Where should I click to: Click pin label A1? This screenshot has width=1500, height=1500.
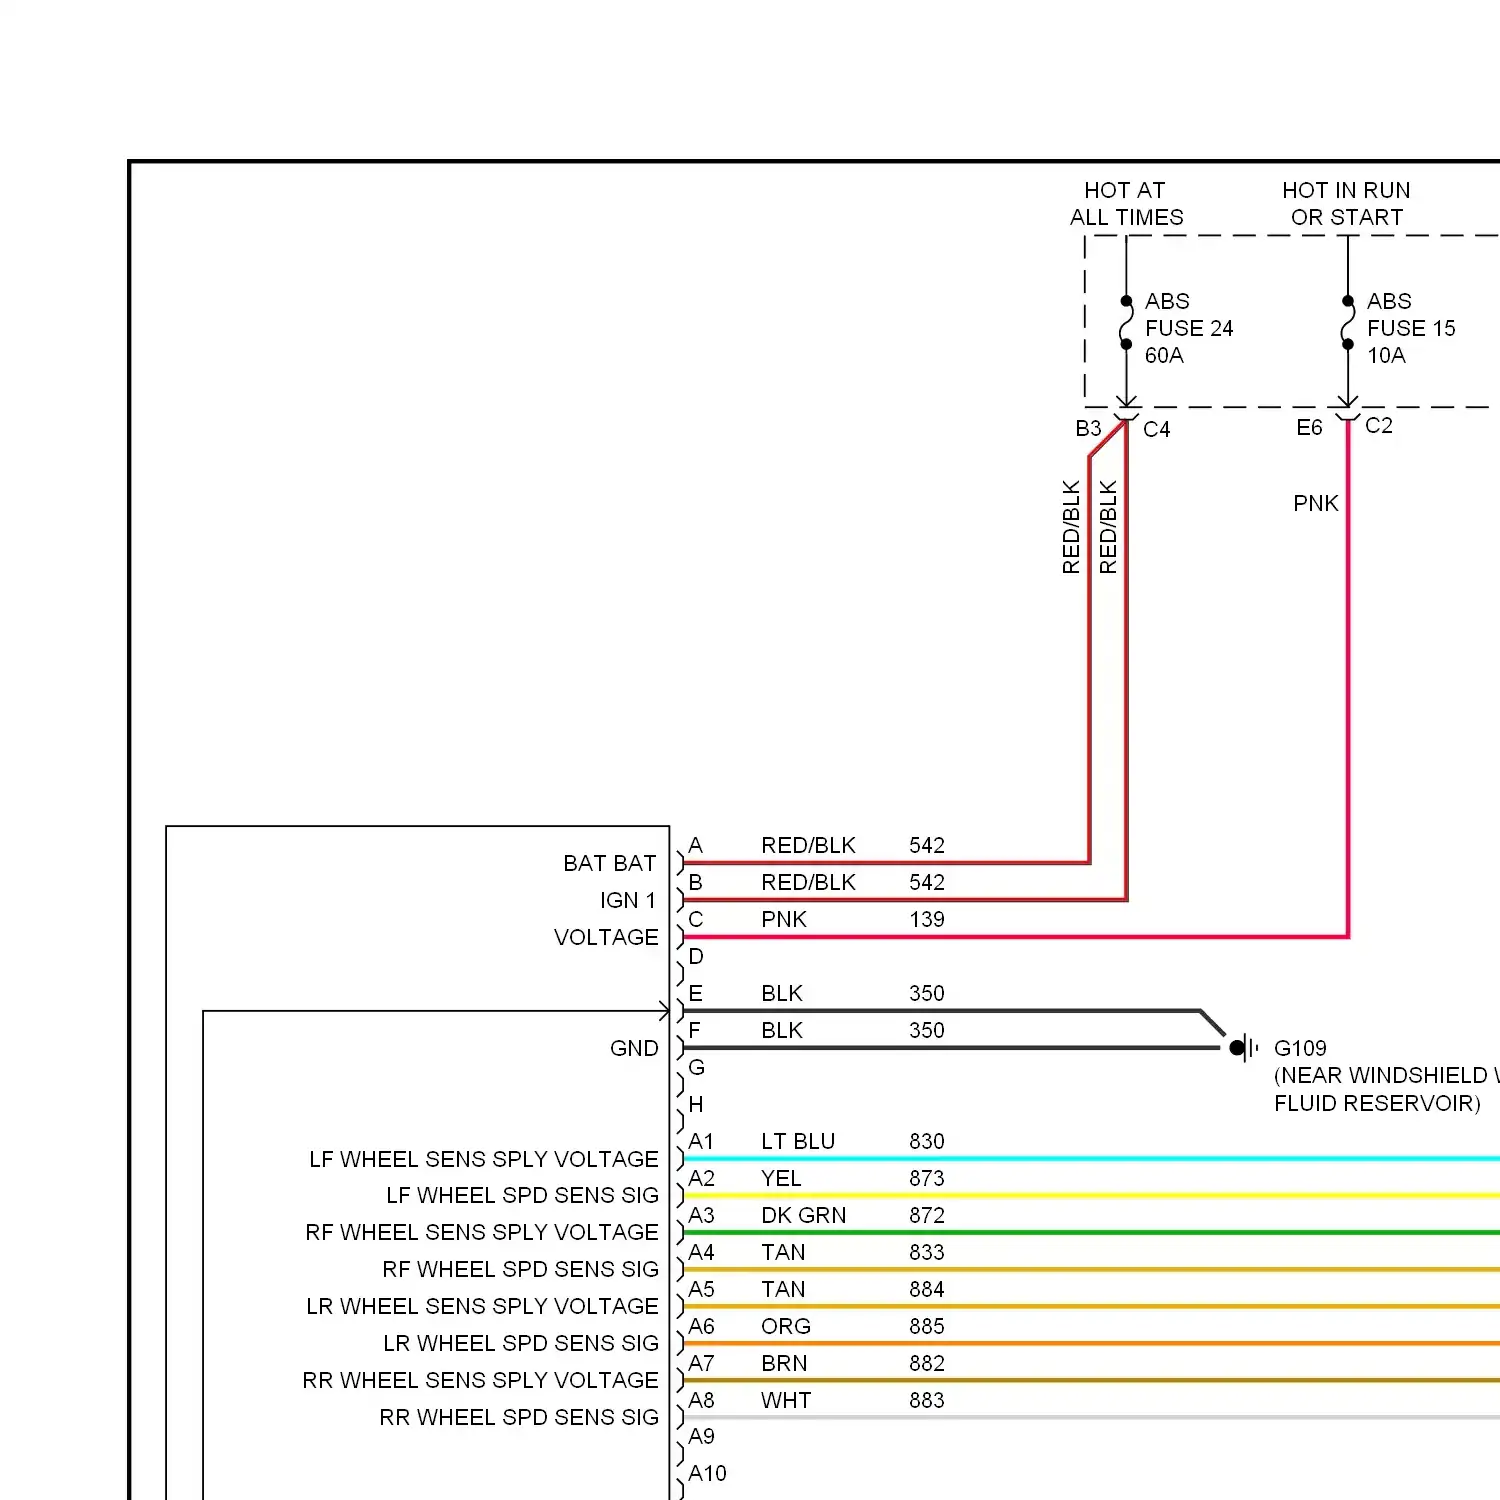701,1141
